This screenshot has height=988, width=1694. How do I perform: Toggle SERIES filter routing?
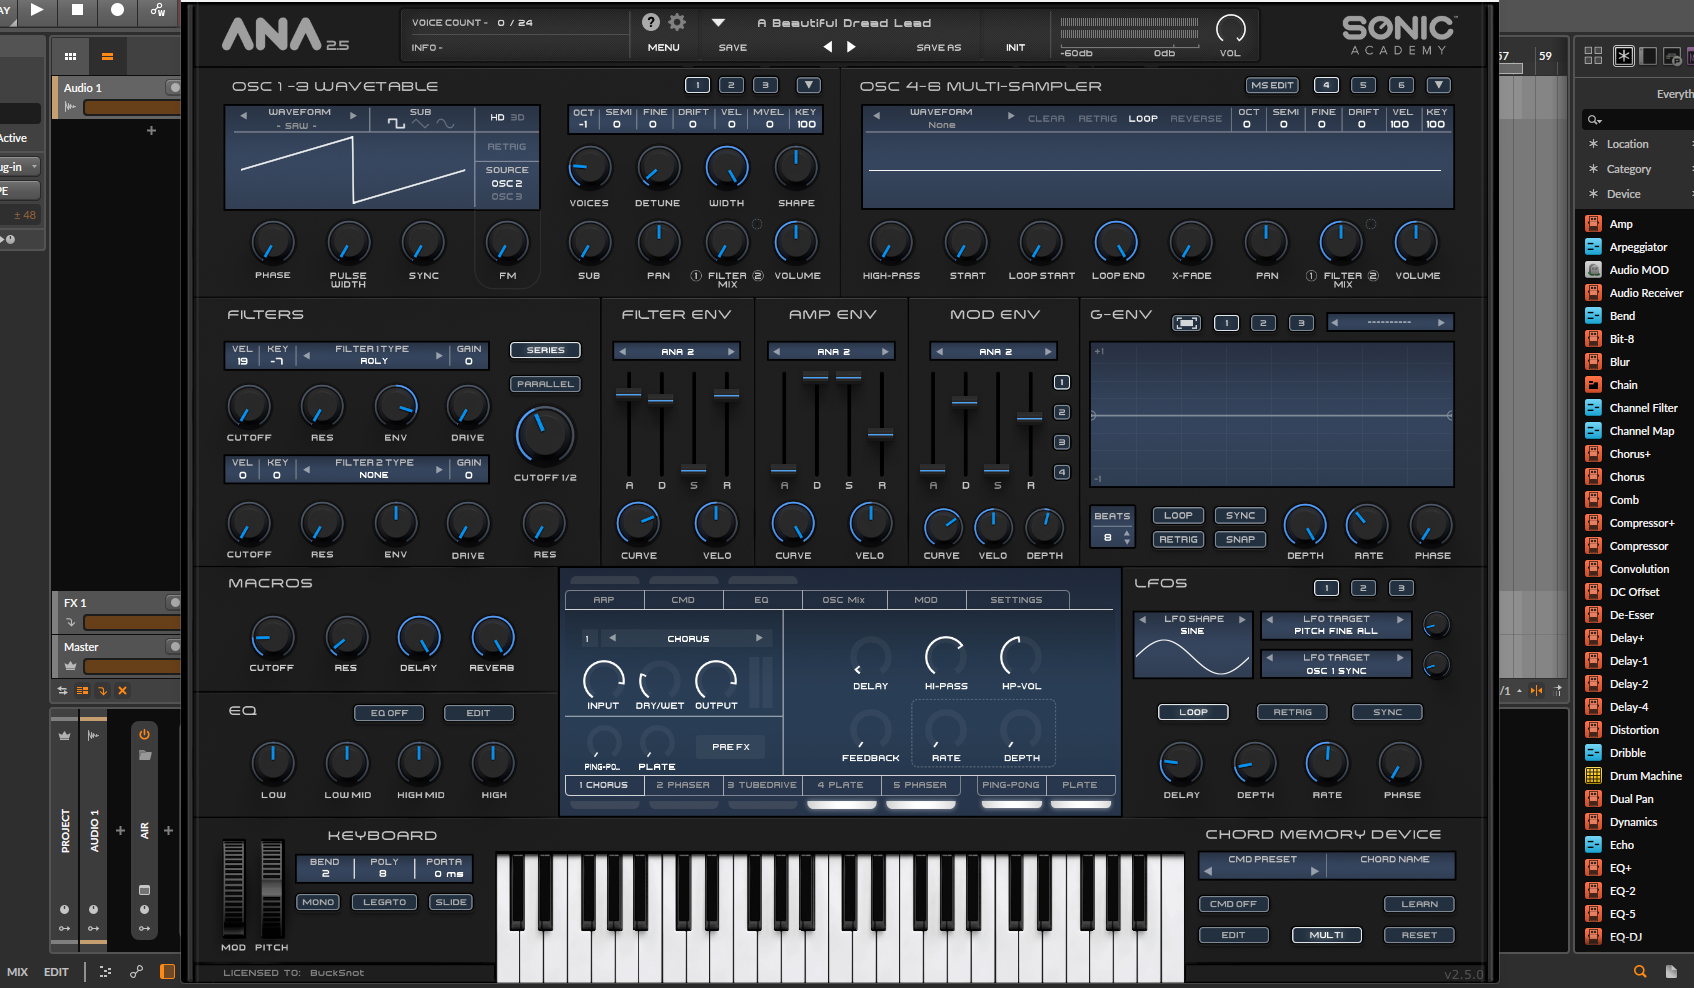click(x=545, y=350)
